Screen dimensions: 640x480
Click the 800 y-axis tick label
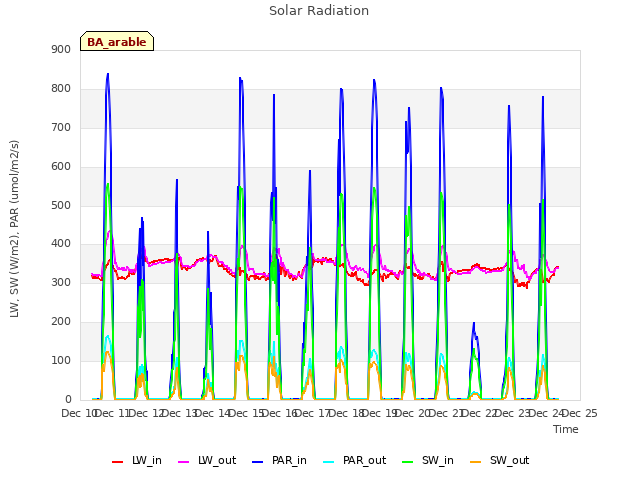pyautogui.click(x=61, y=89)
